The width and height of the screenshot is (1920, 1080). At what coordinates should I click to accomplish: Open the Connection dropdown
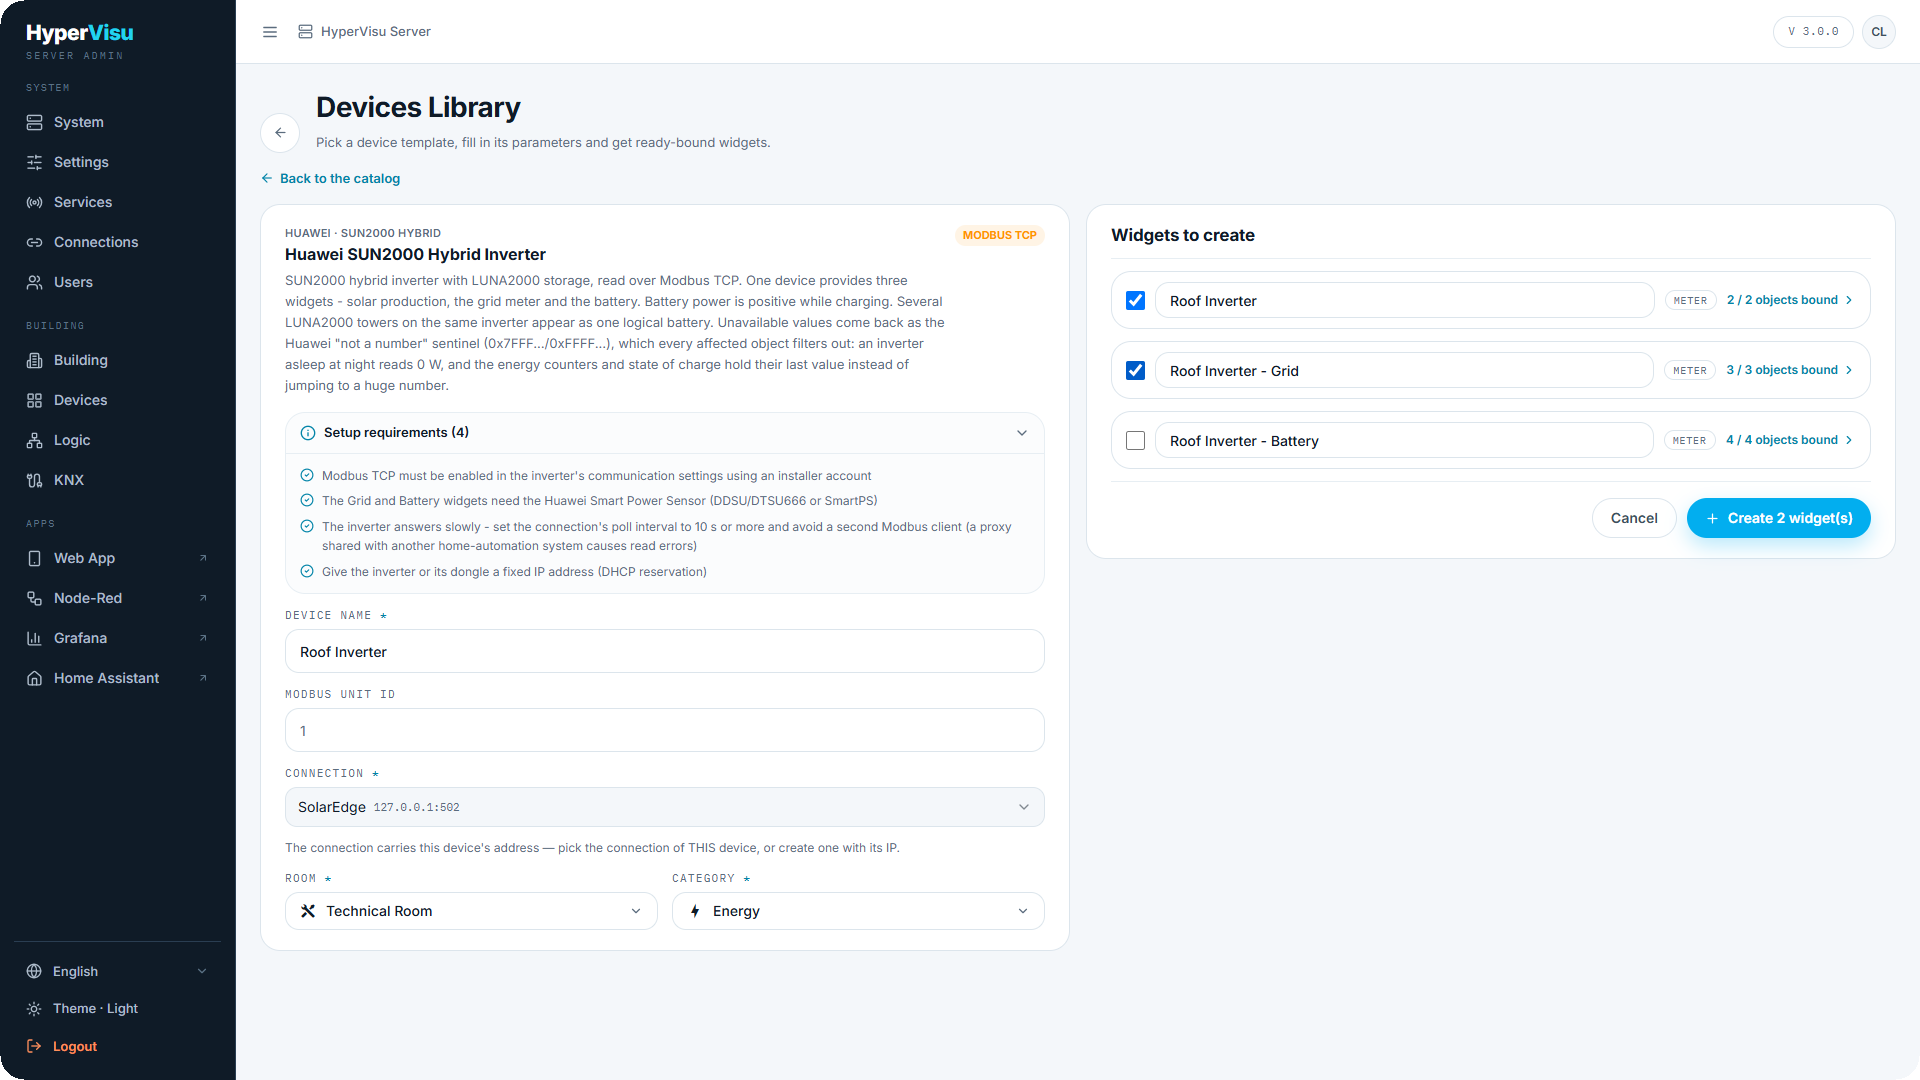665,807
